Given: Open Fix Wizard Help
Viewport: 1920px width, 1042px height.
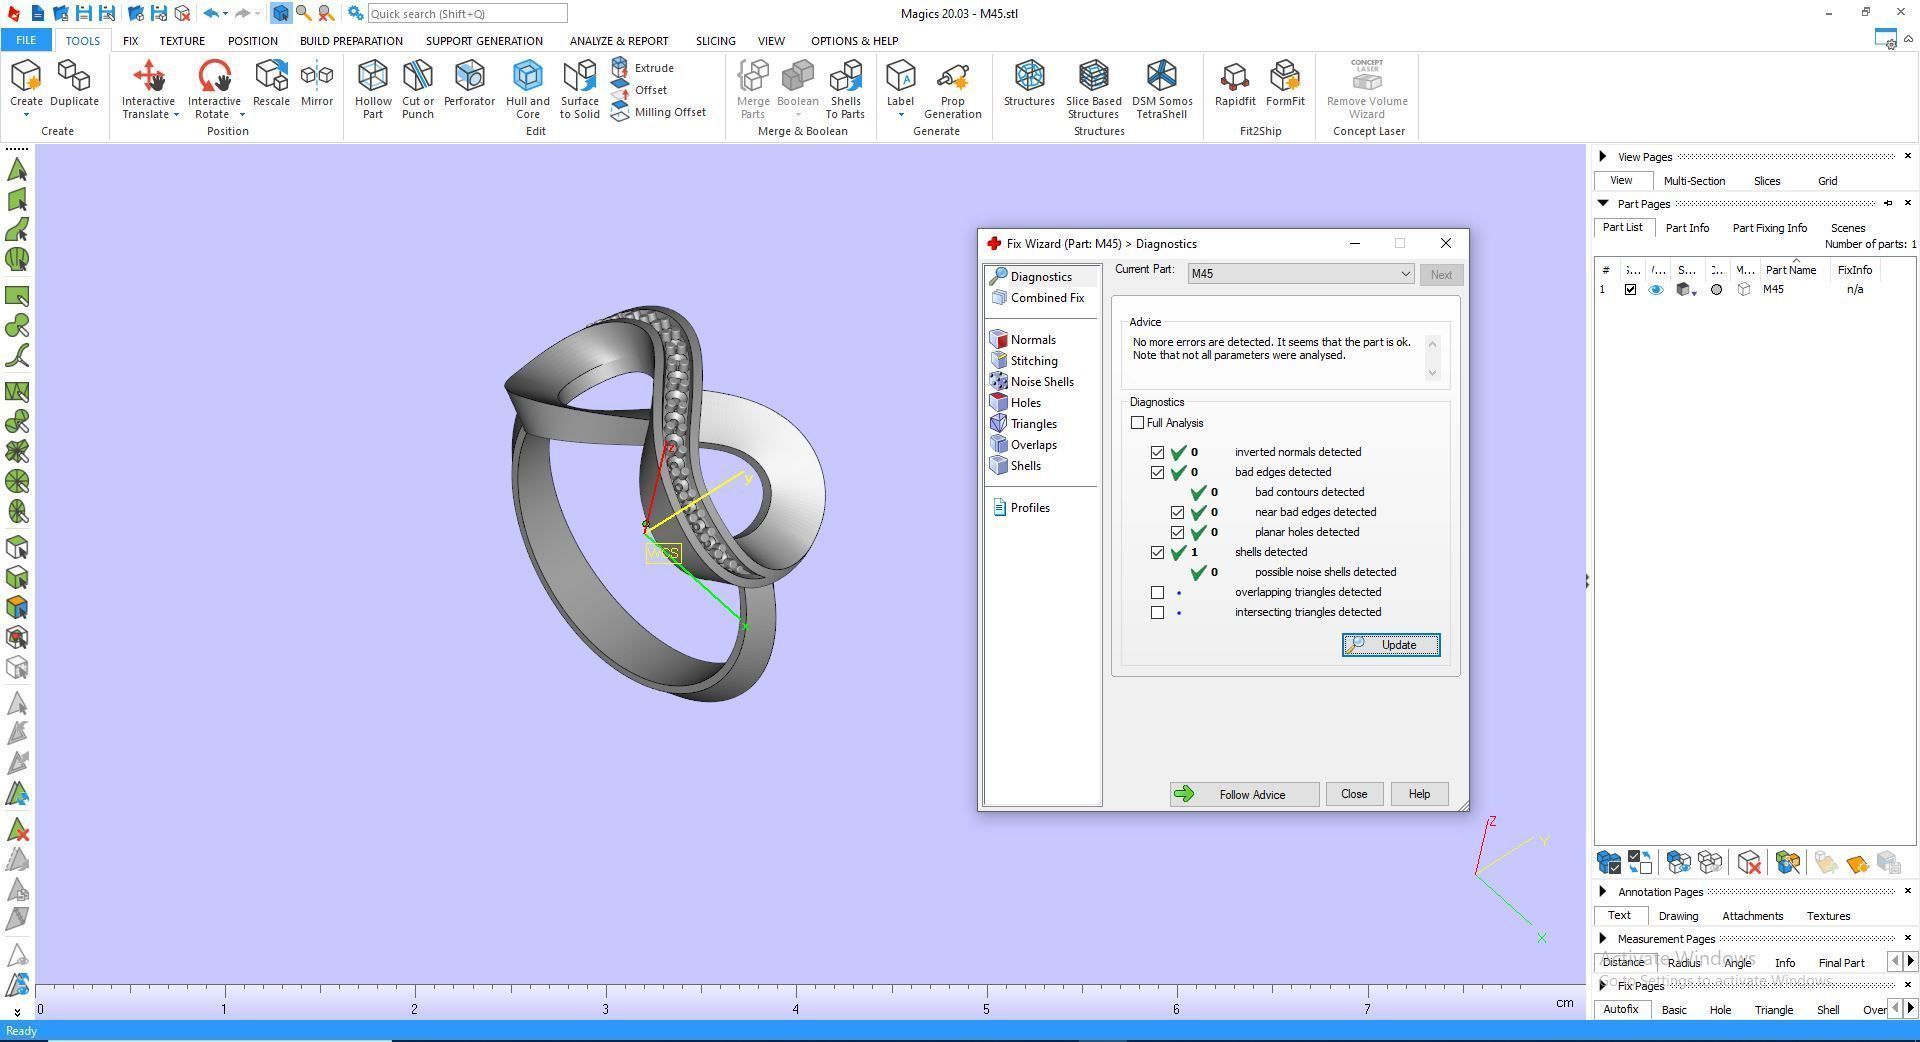Looking at the screenshot, I should (x=1419, y=794).
